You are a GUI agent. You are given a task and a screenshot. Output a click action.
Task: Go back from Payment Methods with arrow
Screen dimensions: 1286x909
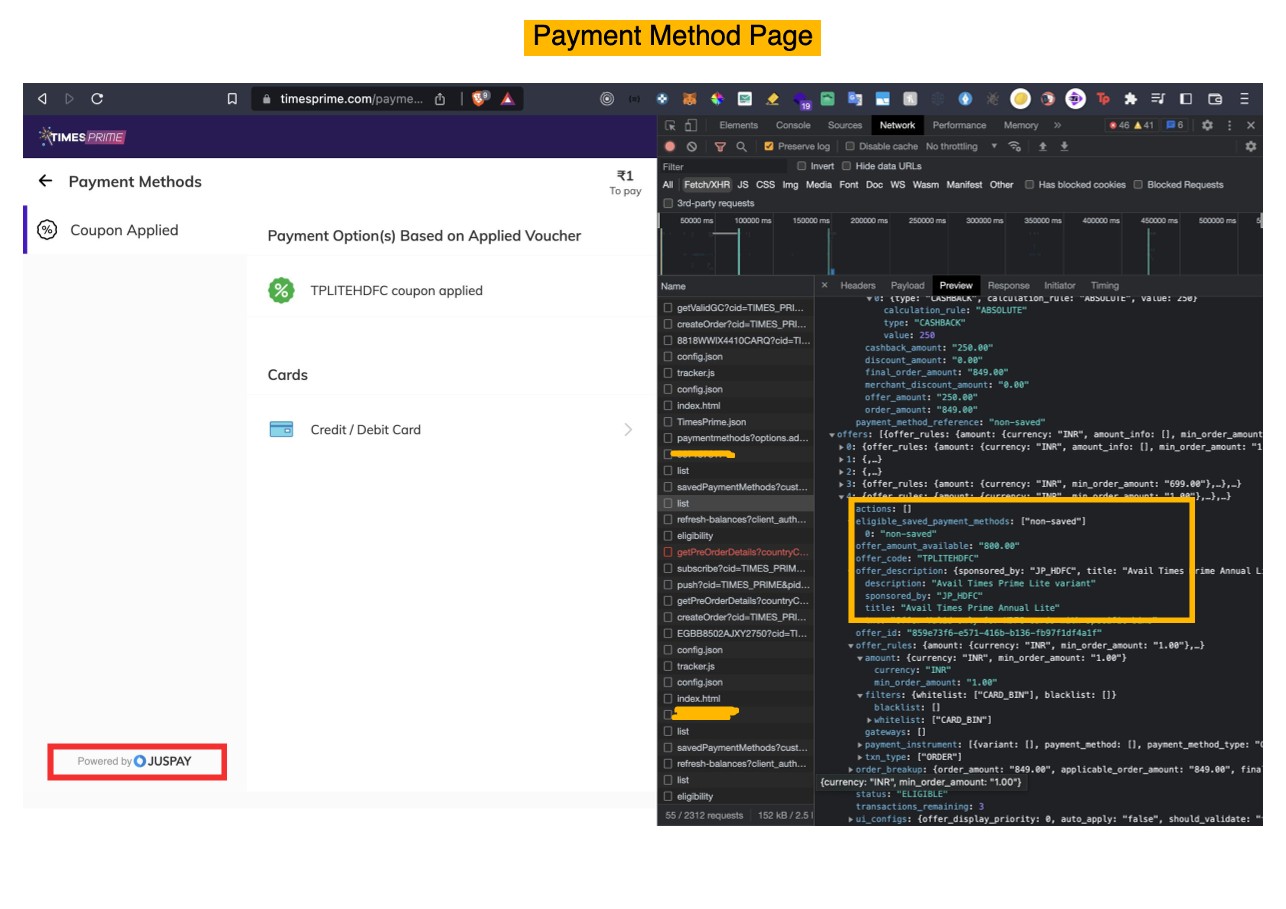tap(44, 181)
